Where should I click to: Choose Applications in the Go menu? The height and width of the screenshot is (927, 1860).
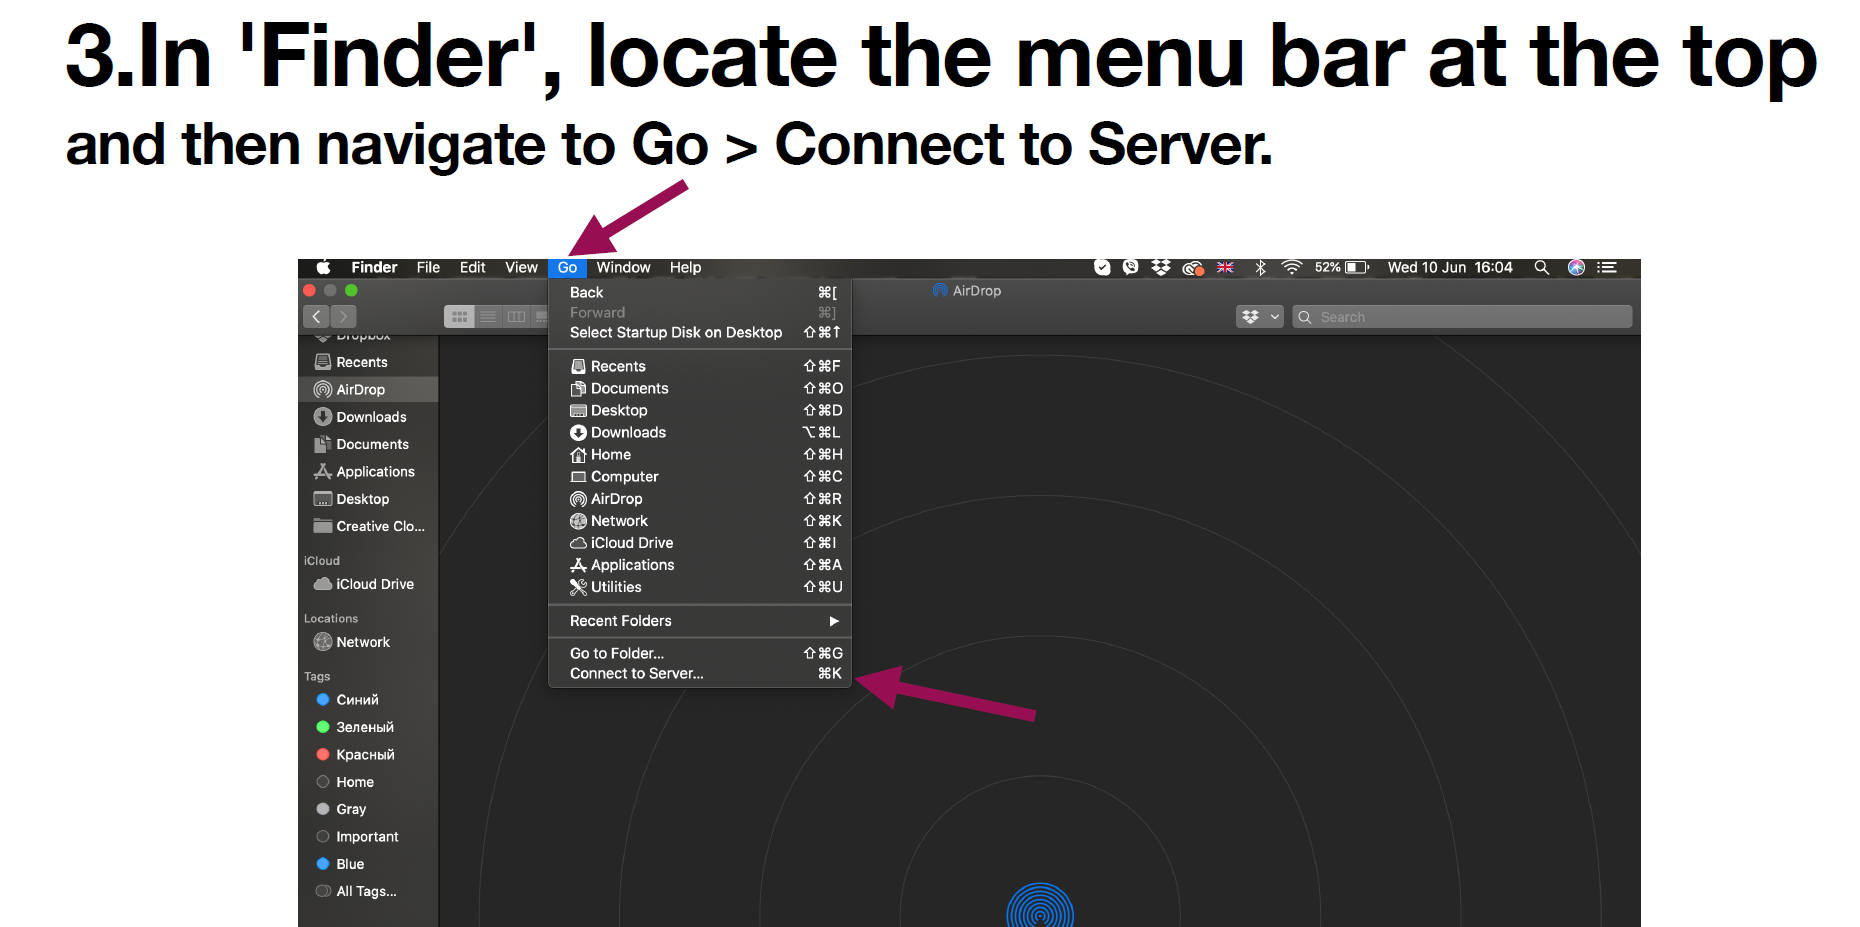point(700,564)
